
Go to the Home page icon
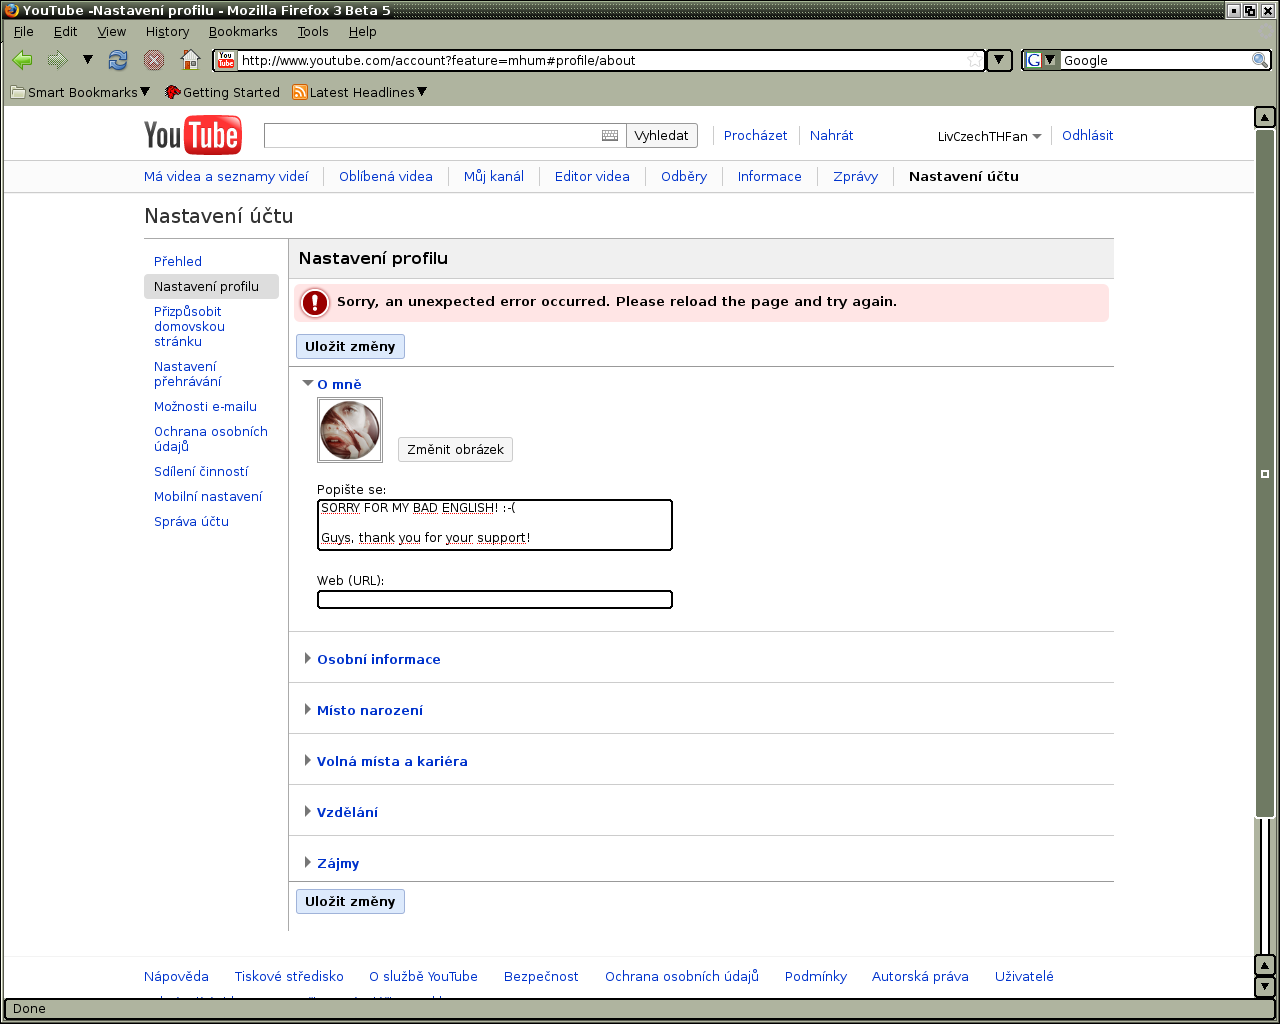point(190,60)
